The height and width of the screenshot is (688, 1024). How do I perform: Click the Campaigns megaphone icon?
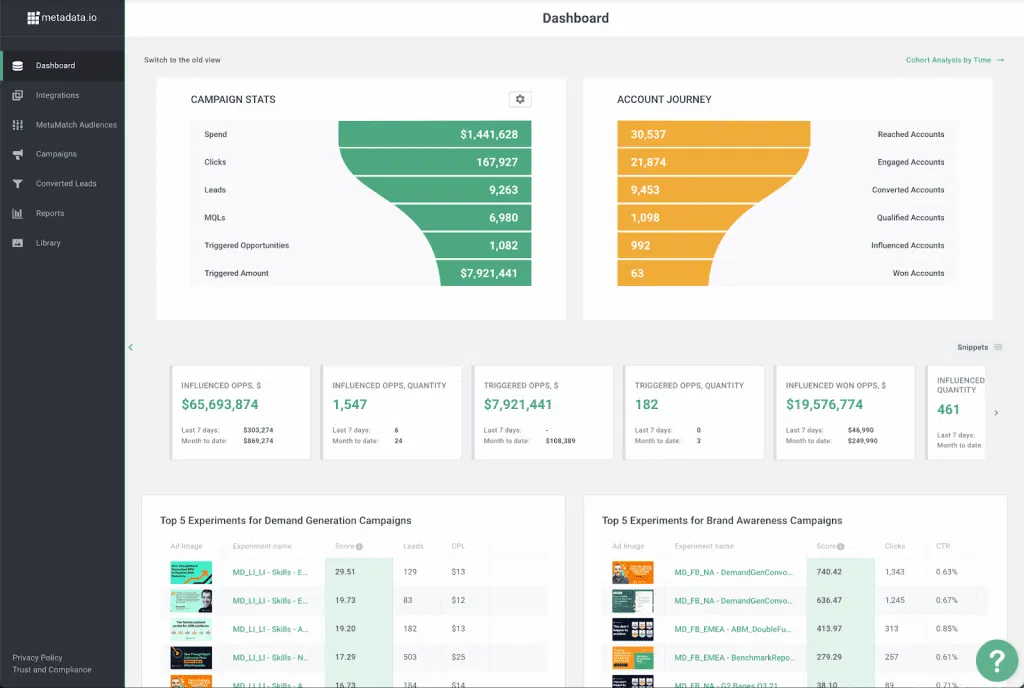tap(18, 155)
